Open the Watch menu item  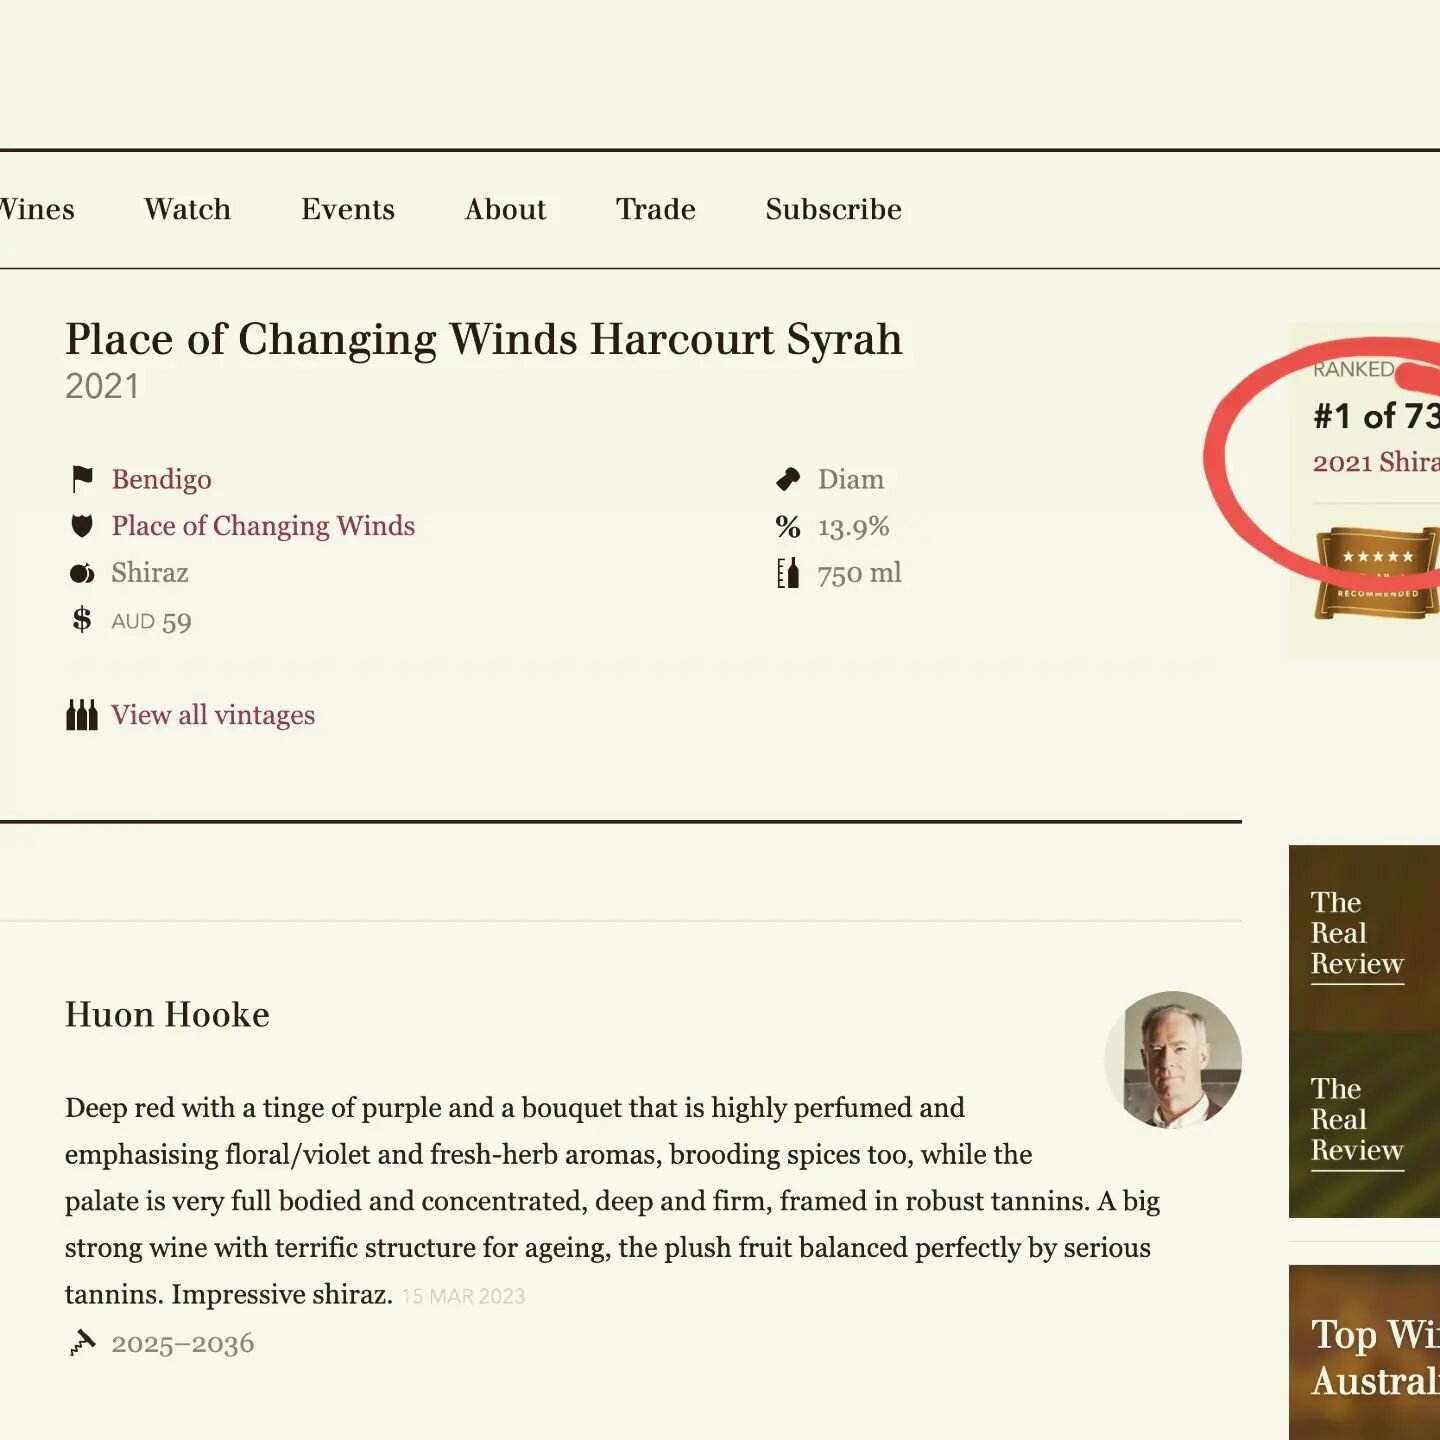[x=187, y=209]
